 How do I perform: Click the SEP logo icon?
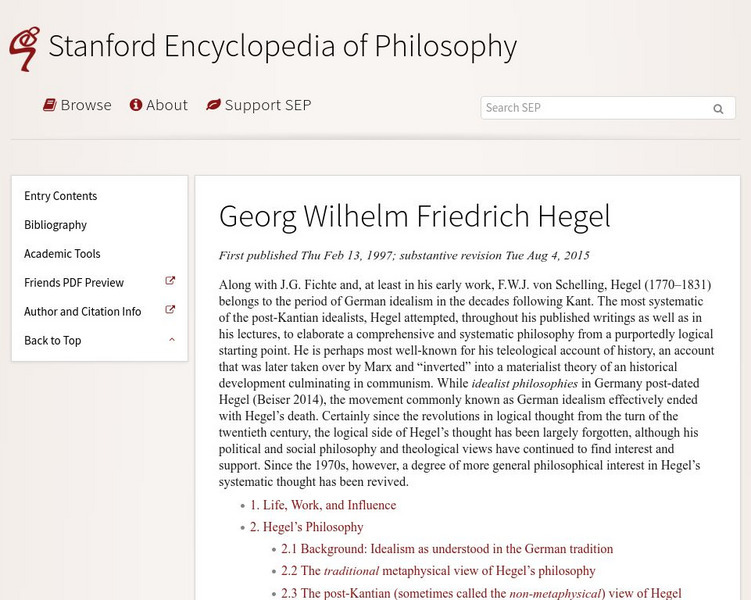(x=24, y=48)
